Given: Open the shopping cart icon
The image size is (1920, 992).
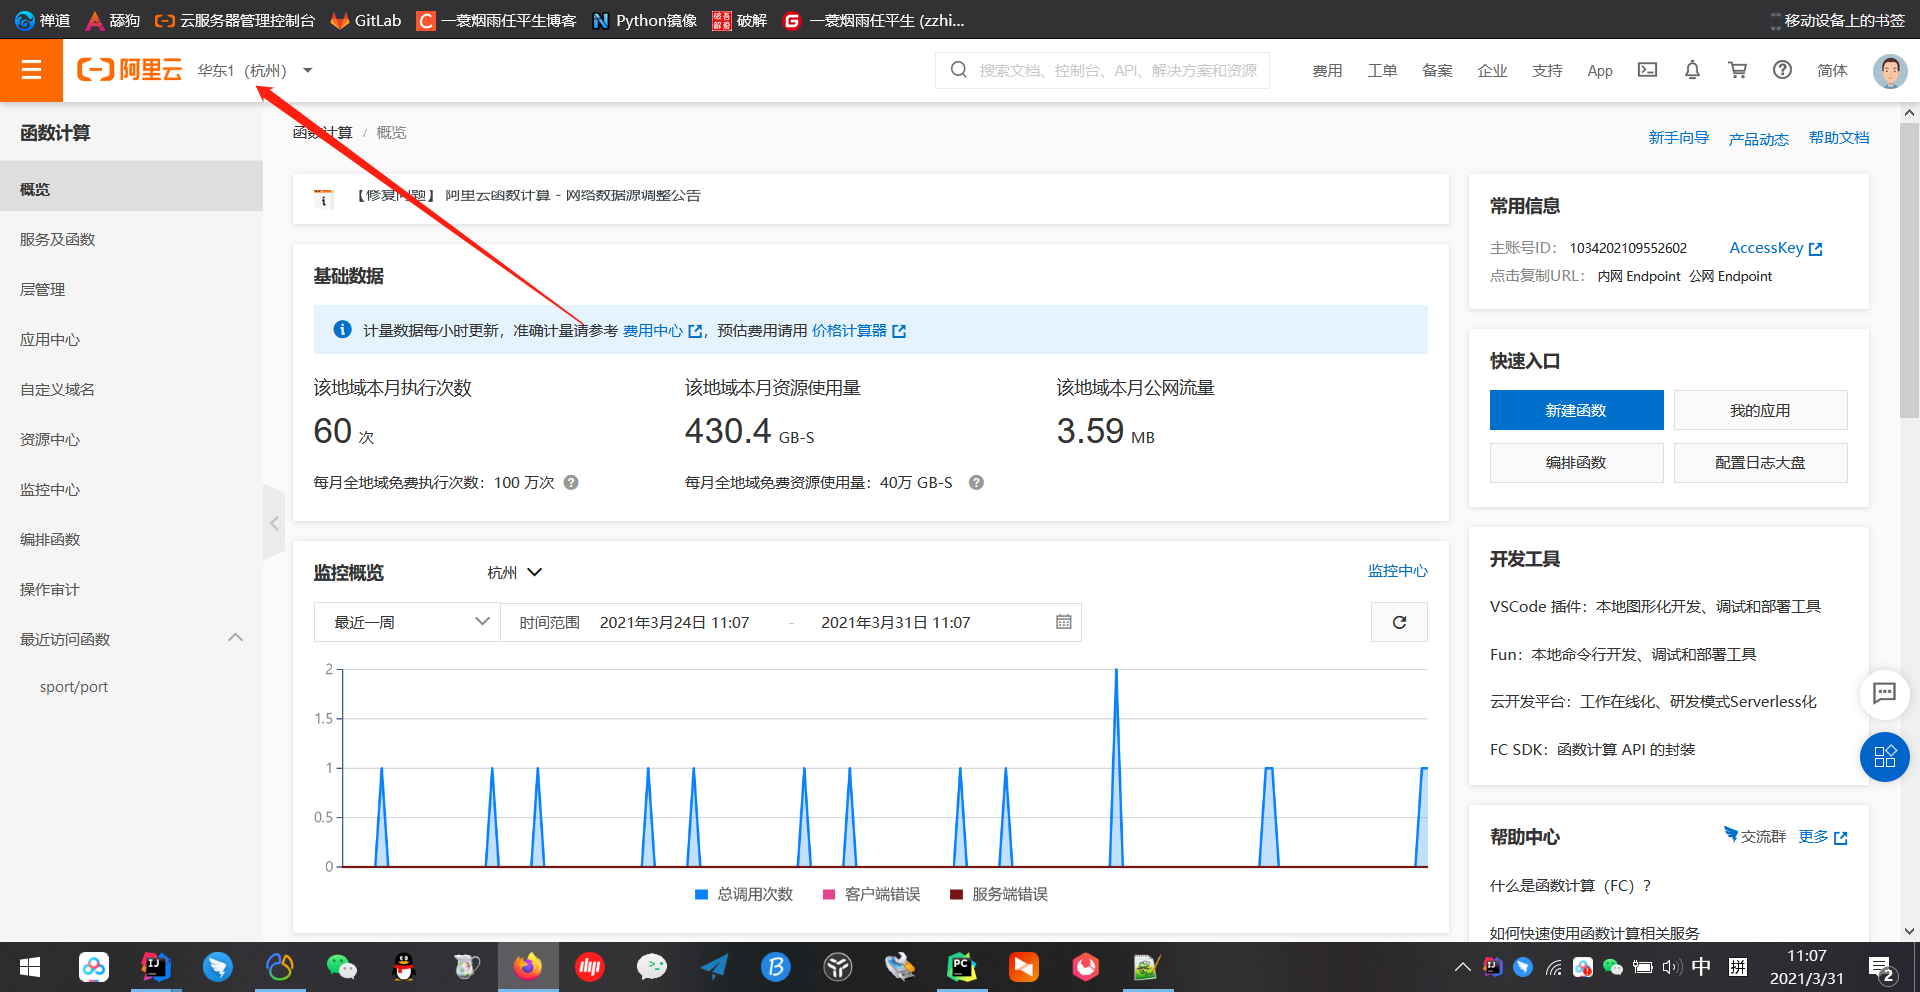Looking at the screenshot, I should (x=1737, y=70).
